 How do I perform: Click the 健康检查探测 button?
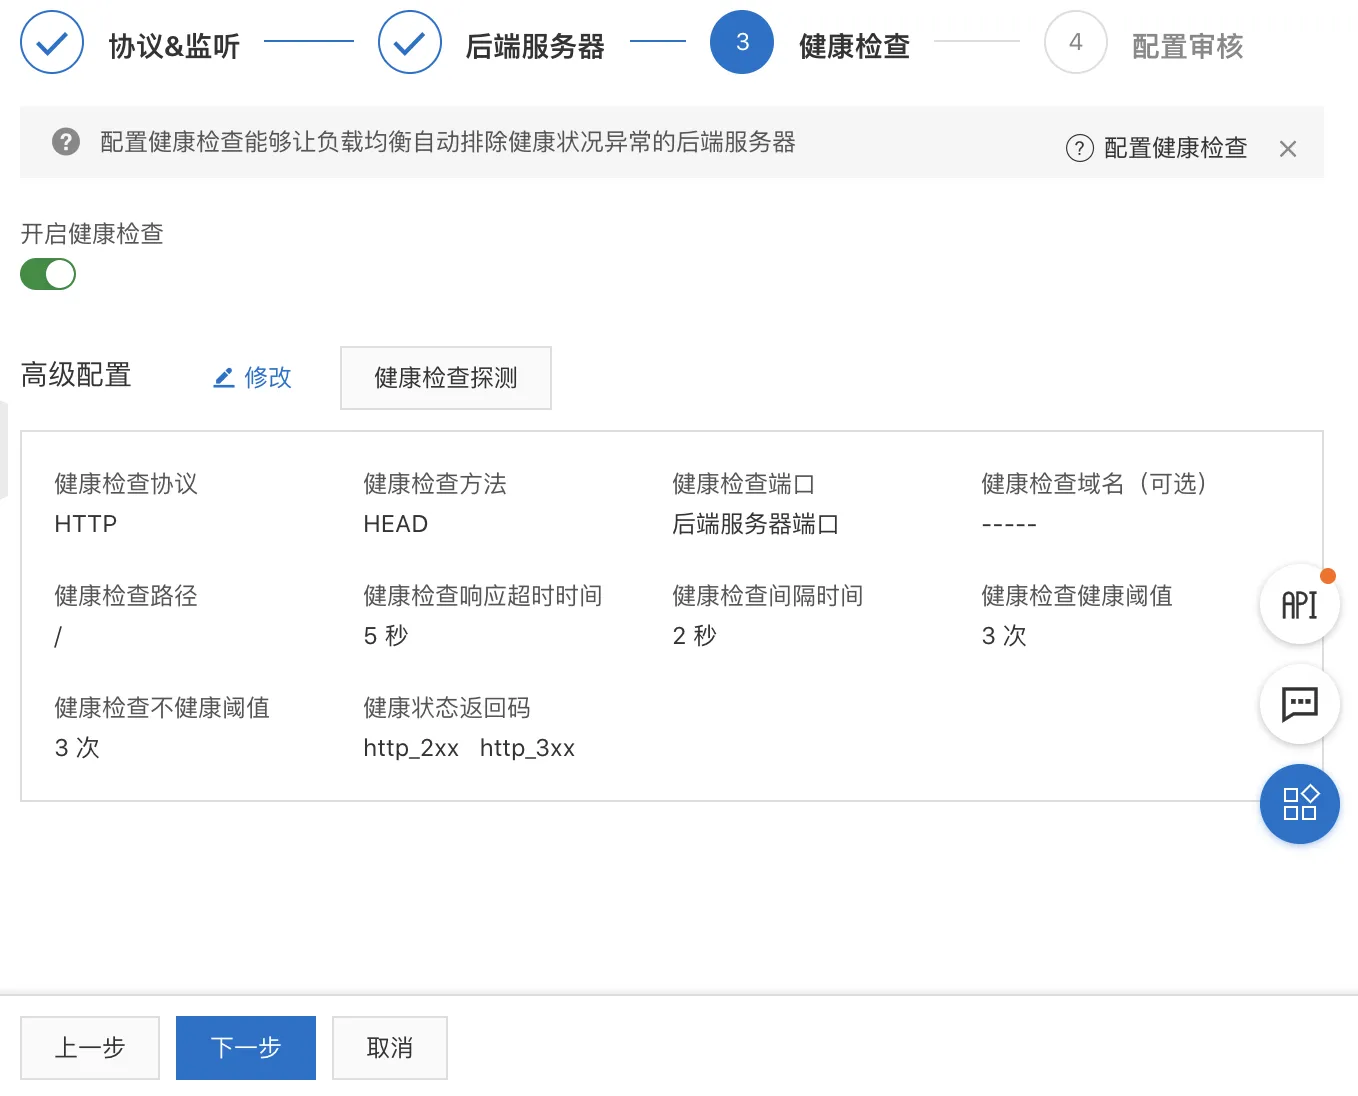(446, 378)
